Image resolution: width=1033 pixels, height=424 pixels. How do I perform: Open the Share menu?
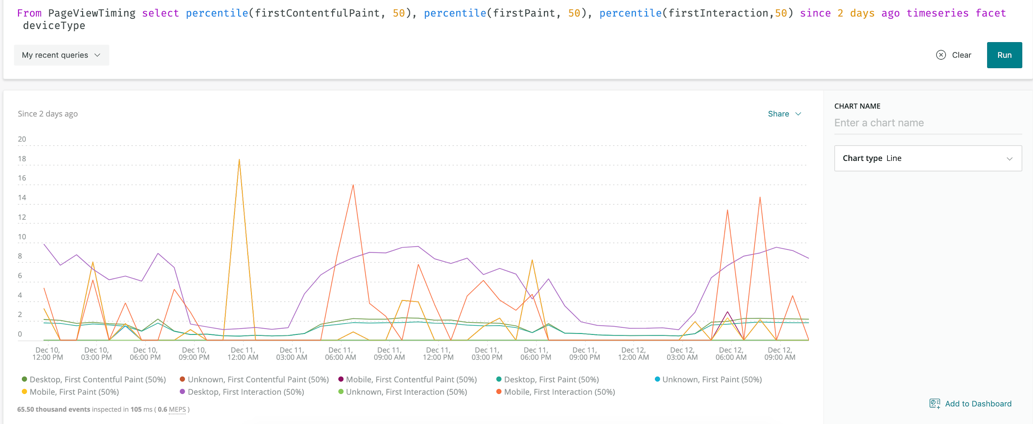coord(785,114)
